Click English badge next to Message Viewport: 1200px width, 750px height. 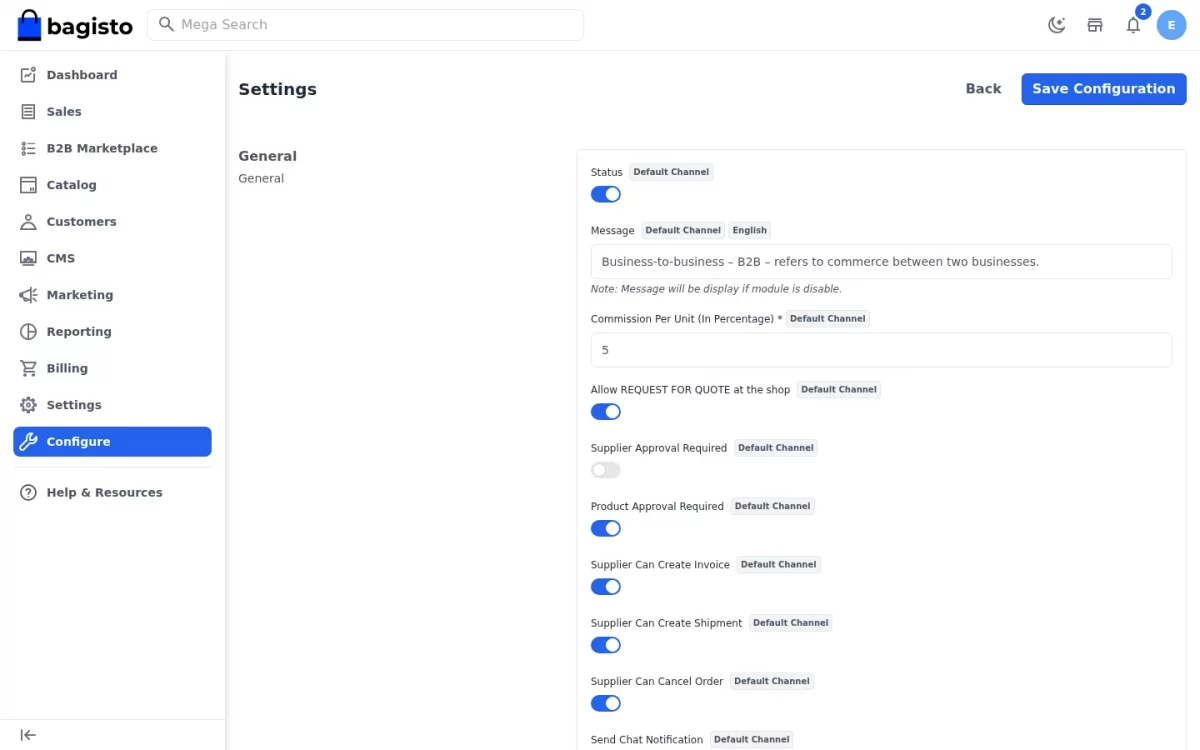749,230
